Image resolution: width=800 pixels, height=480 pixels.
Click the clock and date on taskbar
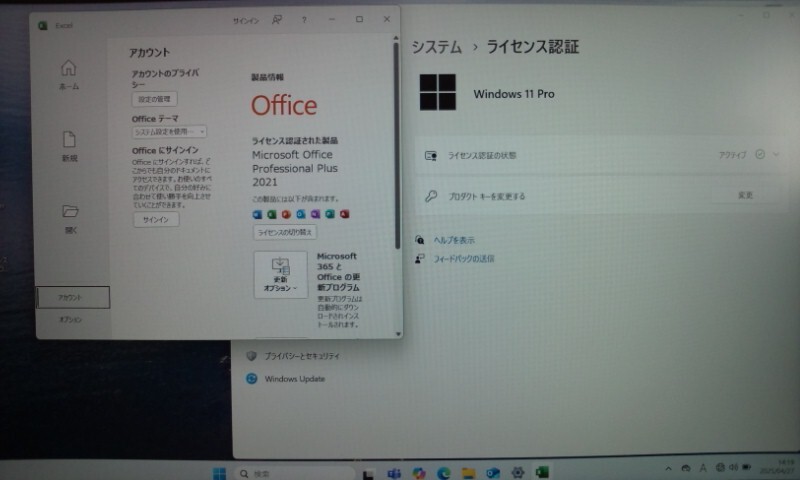point(777,467)
